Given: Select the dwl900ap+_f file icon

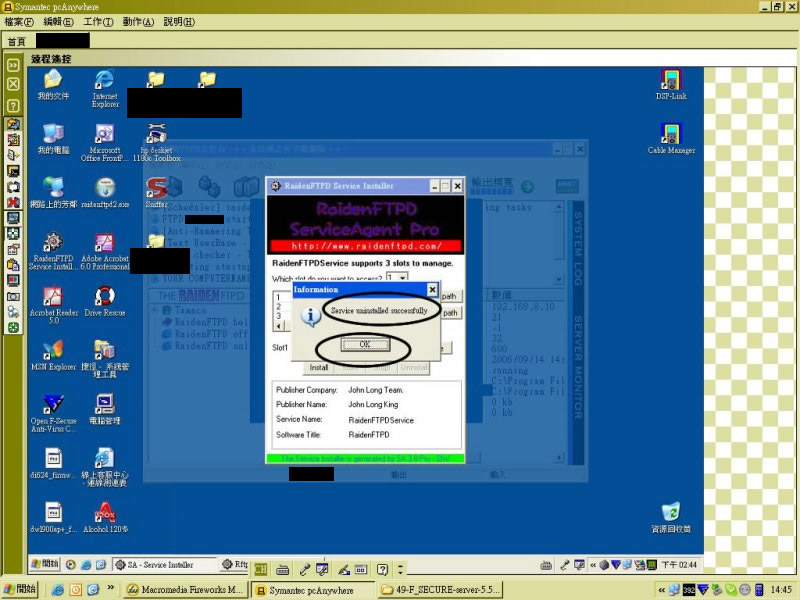Looking at the screenshot, I should pos(53,518).
